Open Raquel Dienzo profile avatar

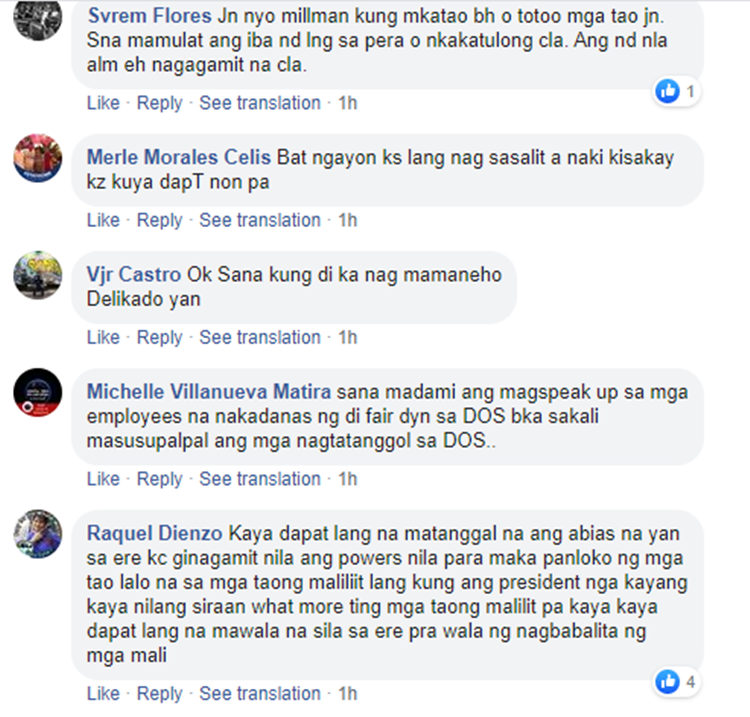[x=37, y=534]
